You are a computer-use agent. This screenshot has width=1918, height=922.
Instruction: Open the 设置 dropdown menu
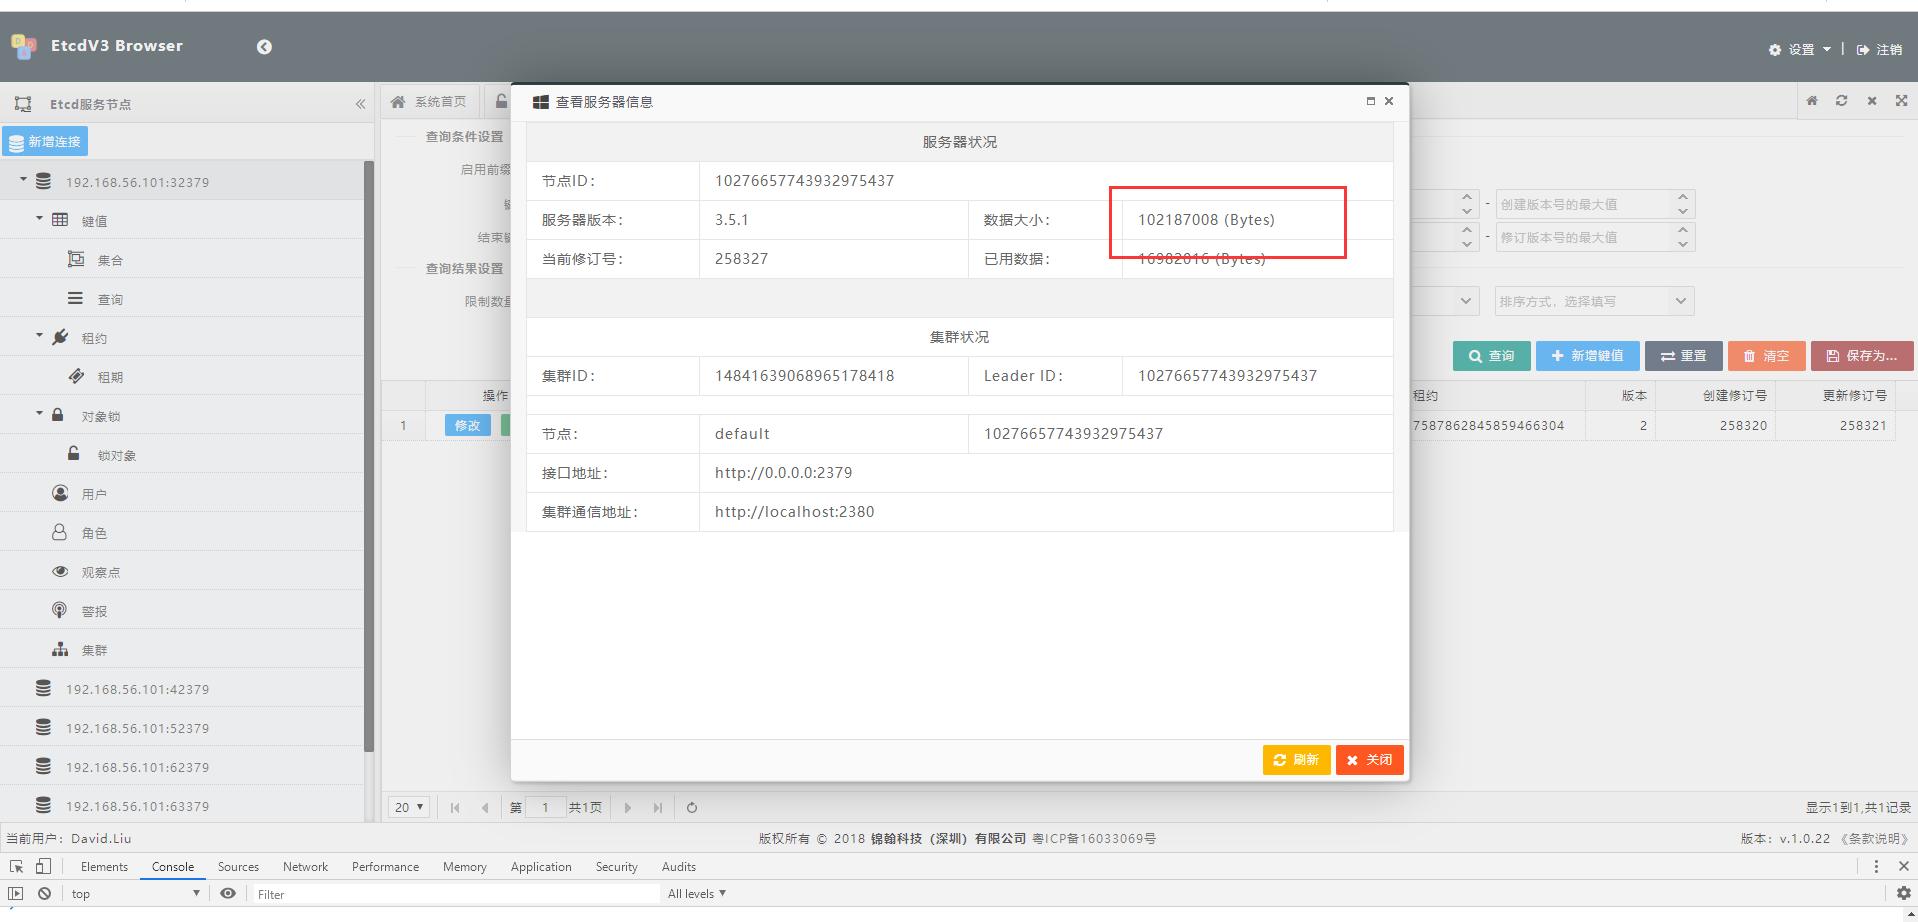coord(1800,49)
